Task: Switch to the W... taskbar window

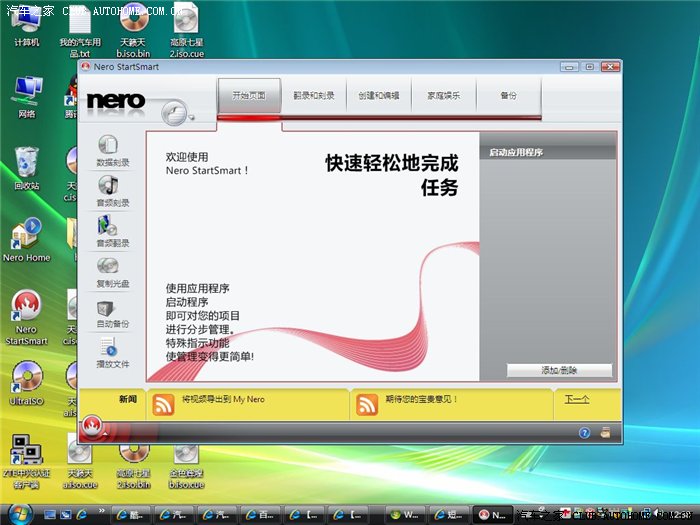Action: (x=405, y=515)
